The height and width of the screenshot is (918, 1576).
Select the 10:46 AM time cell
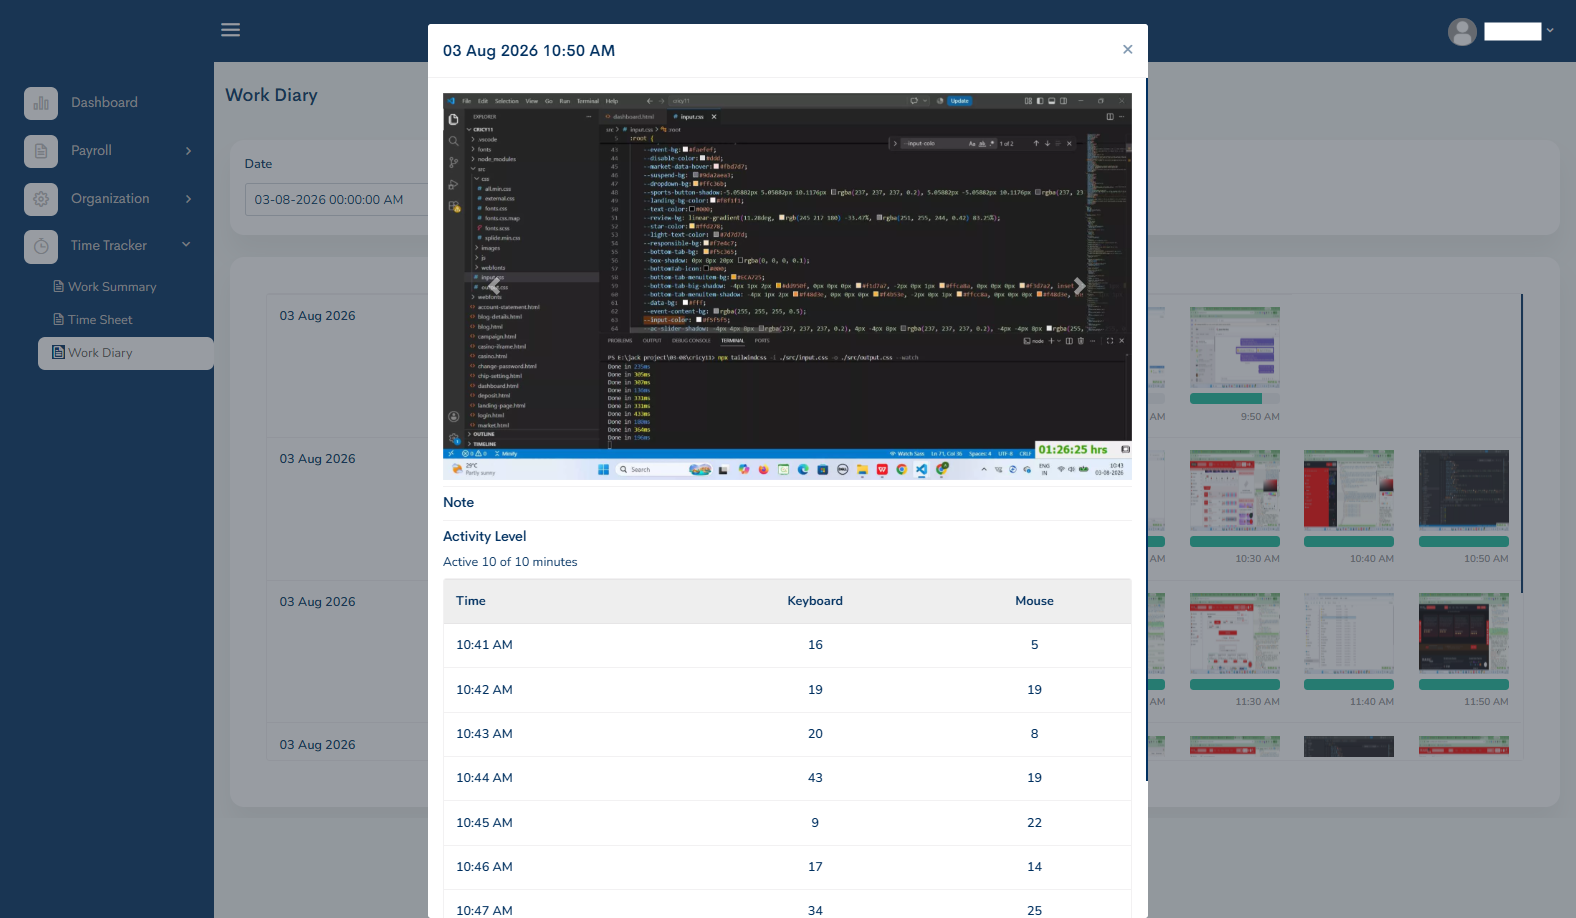point(484,867)
